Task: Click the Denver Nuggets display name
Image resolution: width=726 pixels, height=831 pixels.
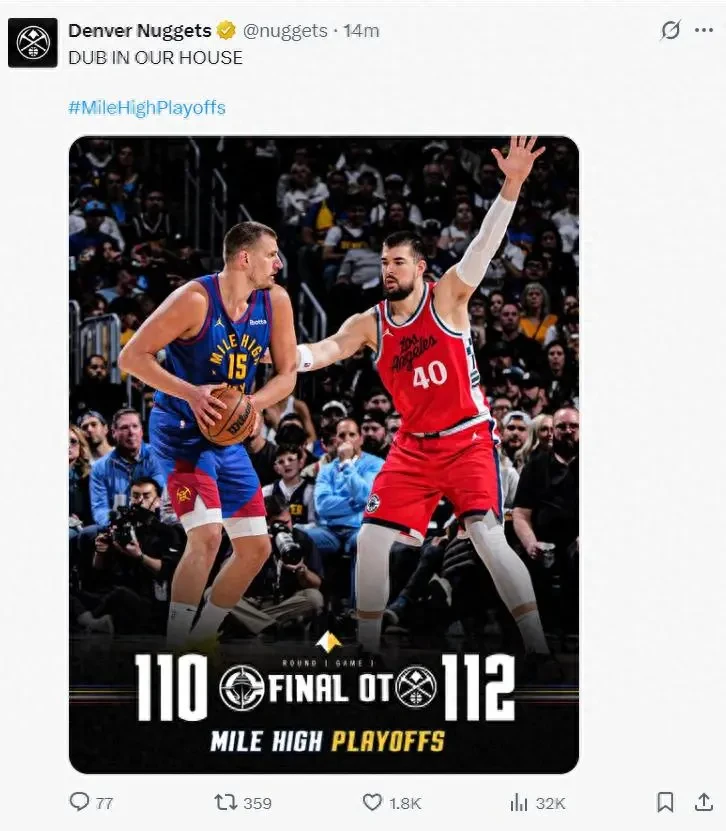Action: coord(140,31)
